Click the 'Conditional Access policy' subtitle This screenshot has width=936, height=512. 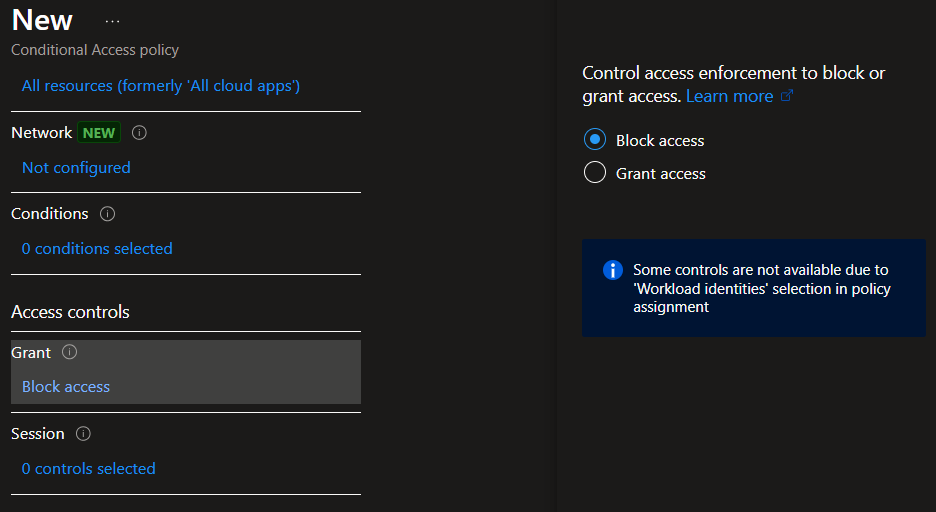point(95,50)
